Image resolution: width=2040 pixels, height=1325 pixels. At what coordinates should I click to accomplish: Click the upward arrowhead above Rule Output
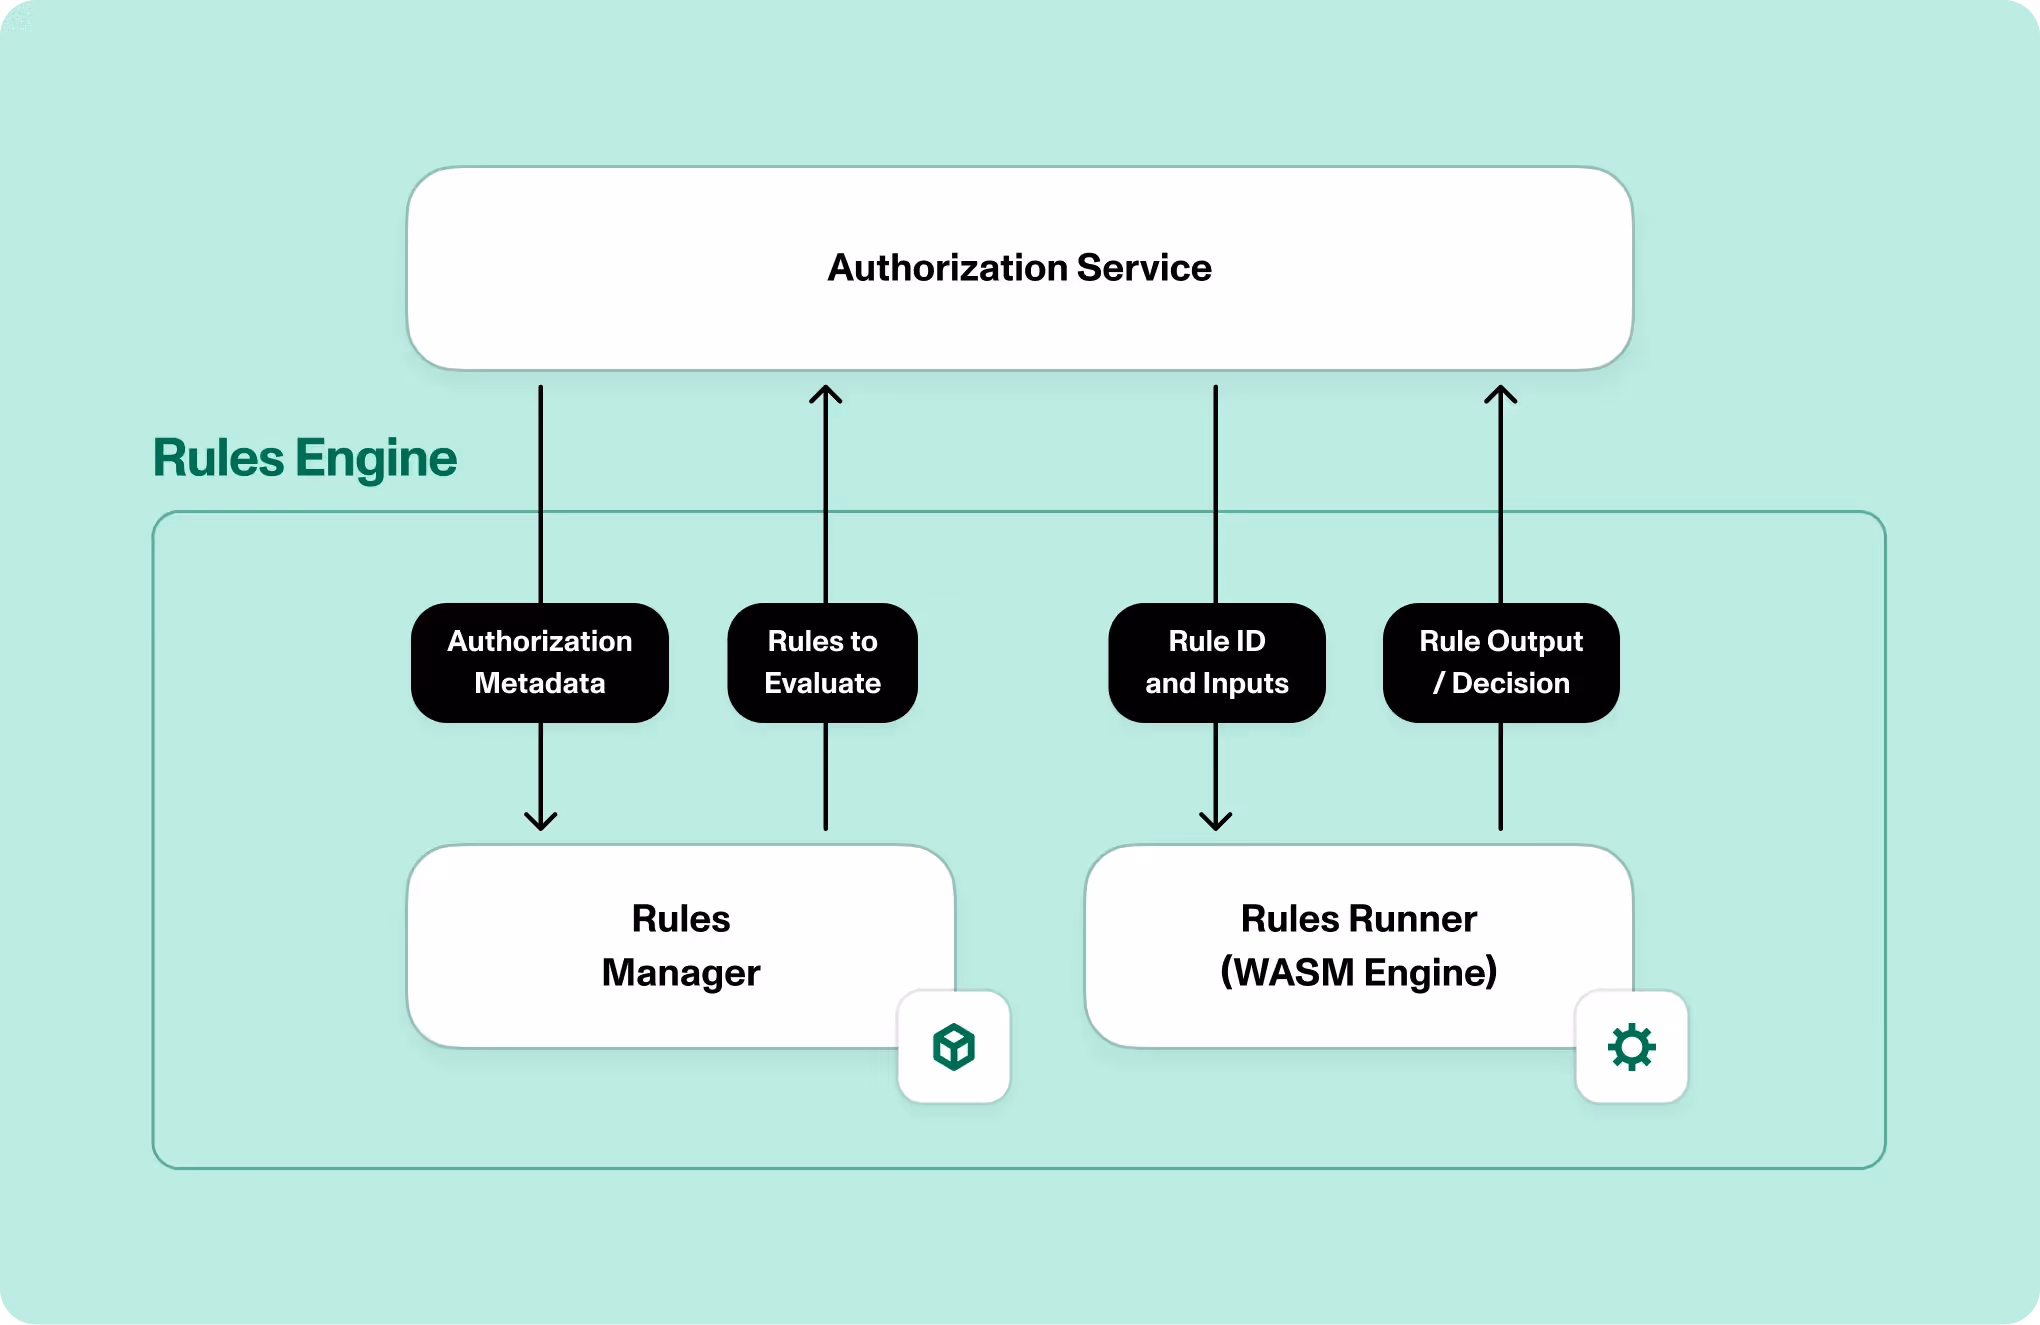1500,396
